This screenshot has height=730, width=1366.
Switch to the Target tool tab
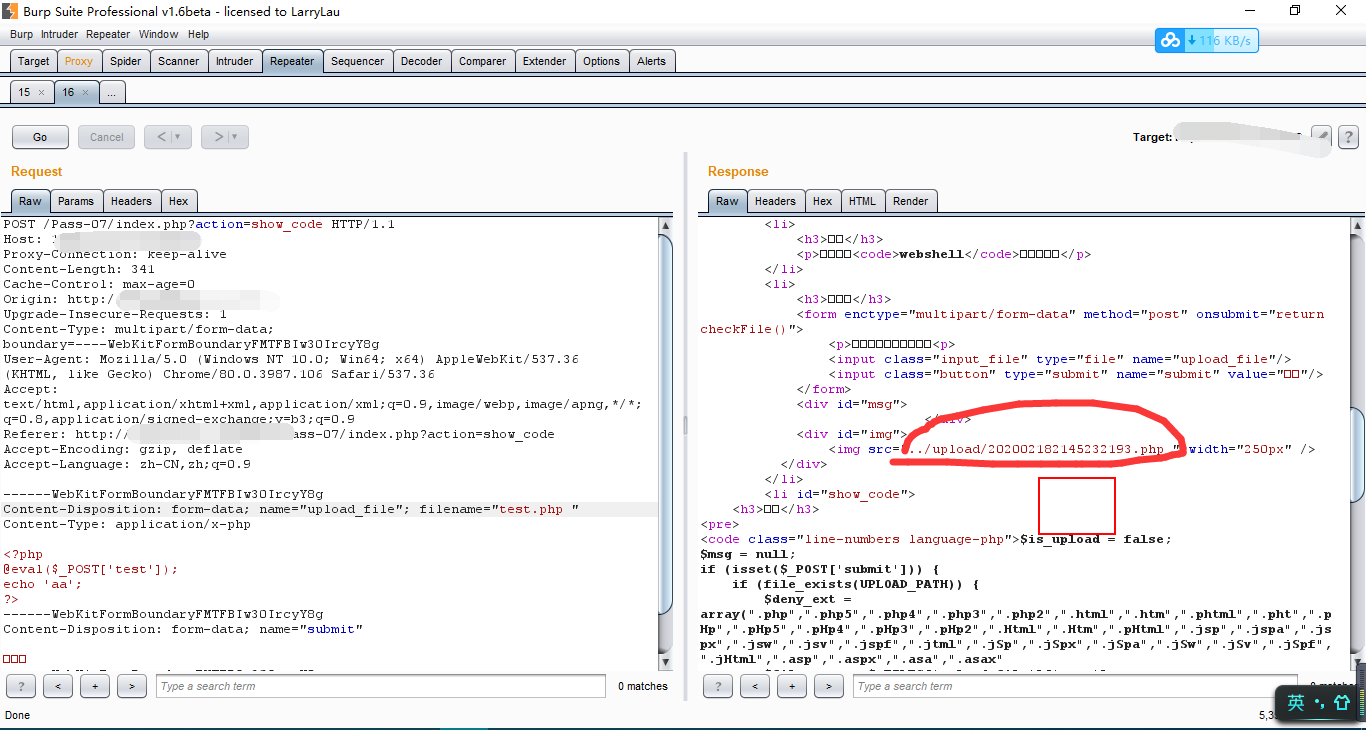tap(33, 61)
